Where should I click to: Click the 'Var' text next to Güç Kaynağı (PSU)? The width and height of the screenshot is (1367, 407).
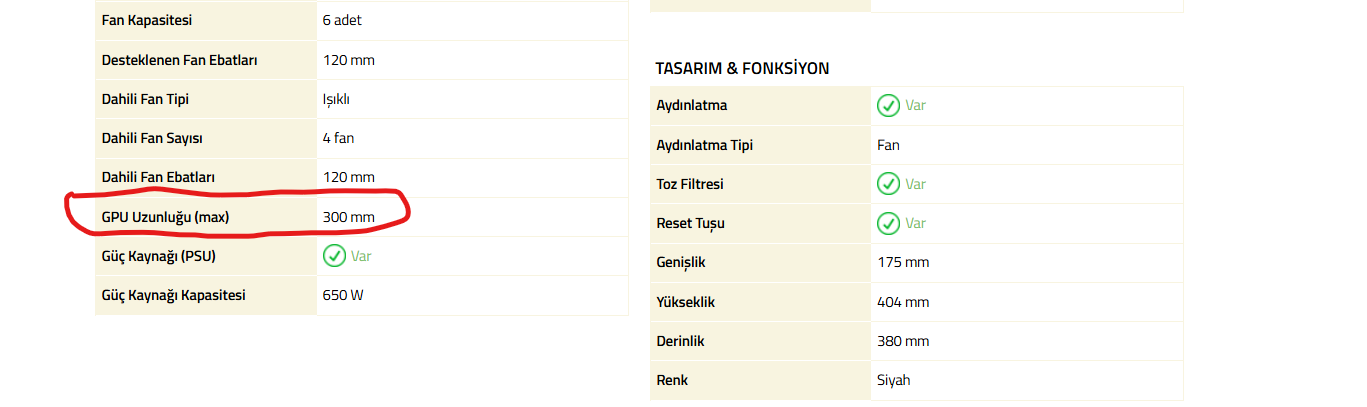point(361,256)
